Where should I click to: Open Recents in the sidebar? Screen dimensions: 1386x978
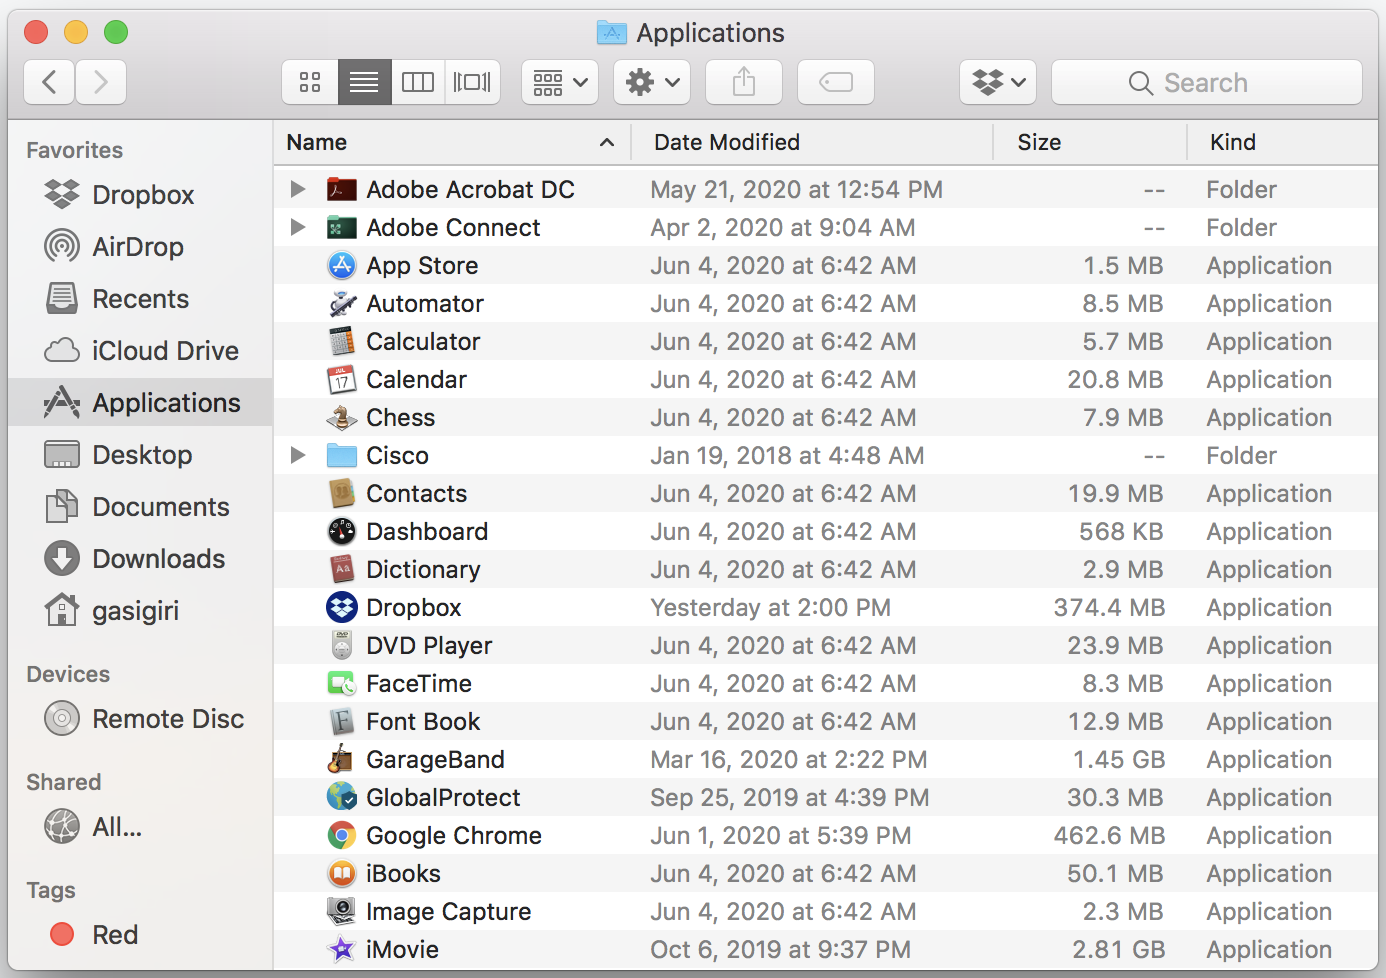(140, 299)
